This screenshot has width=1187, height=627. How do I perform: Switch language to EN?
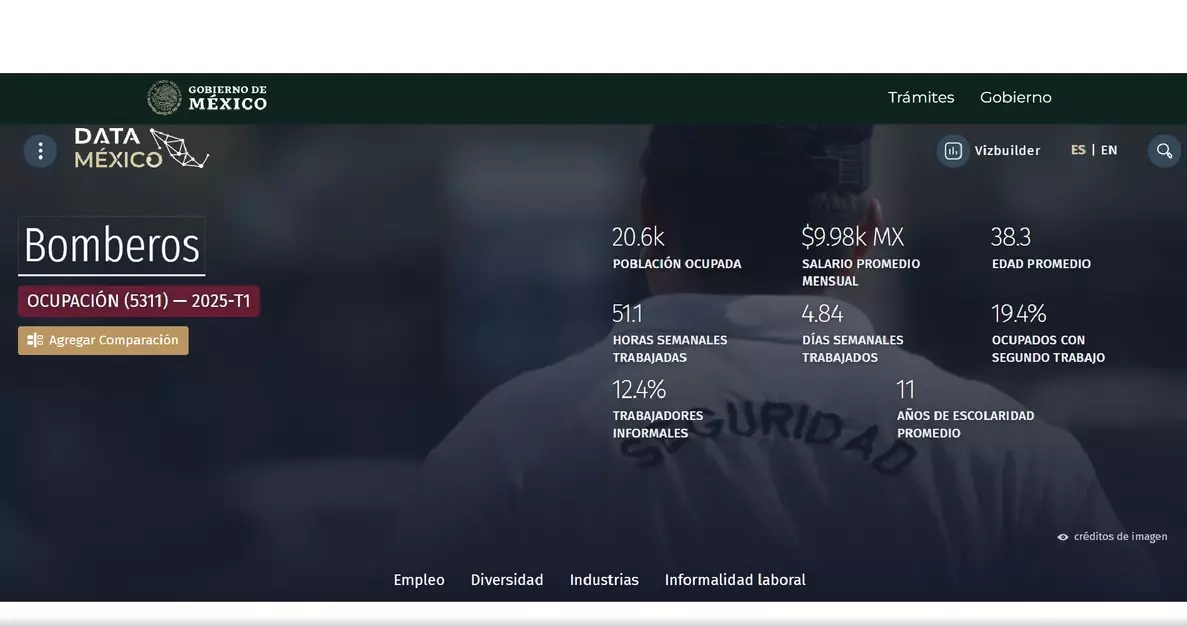pos(1109,150)
